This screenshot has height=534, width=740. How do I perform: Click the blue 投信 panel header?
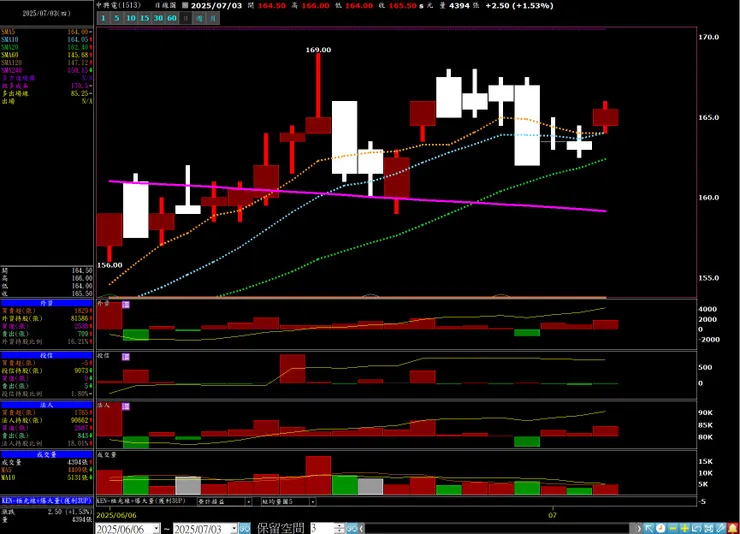pyautogui.click(x=46, y=355)
